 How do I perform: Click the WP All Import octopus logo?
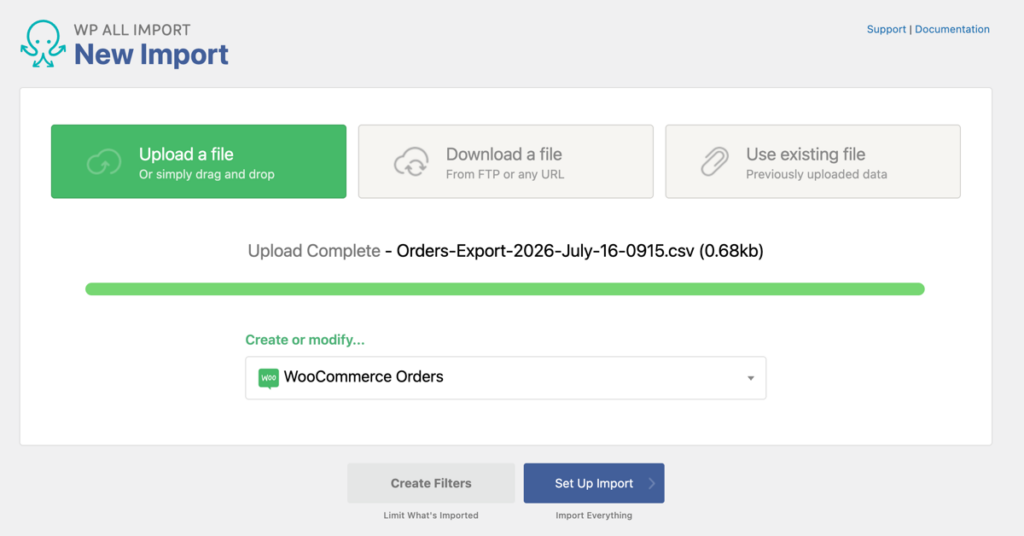pyautogui.click(x=43, y=43)
